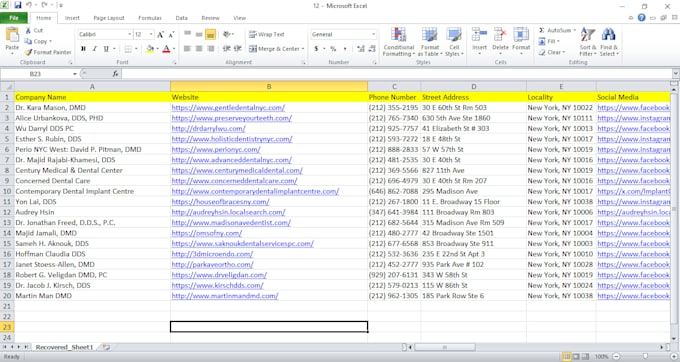Switch to the Review tab
The image size is (680, 362).
click(x=210, y=18)
